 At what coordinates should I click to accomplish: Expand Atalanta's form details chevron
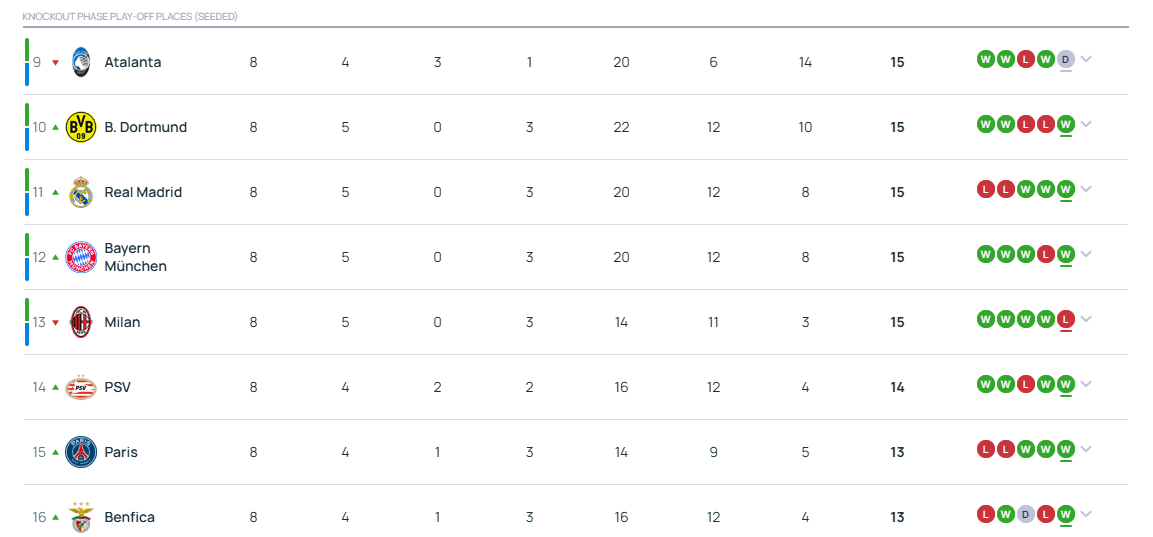click(1086, 60)
